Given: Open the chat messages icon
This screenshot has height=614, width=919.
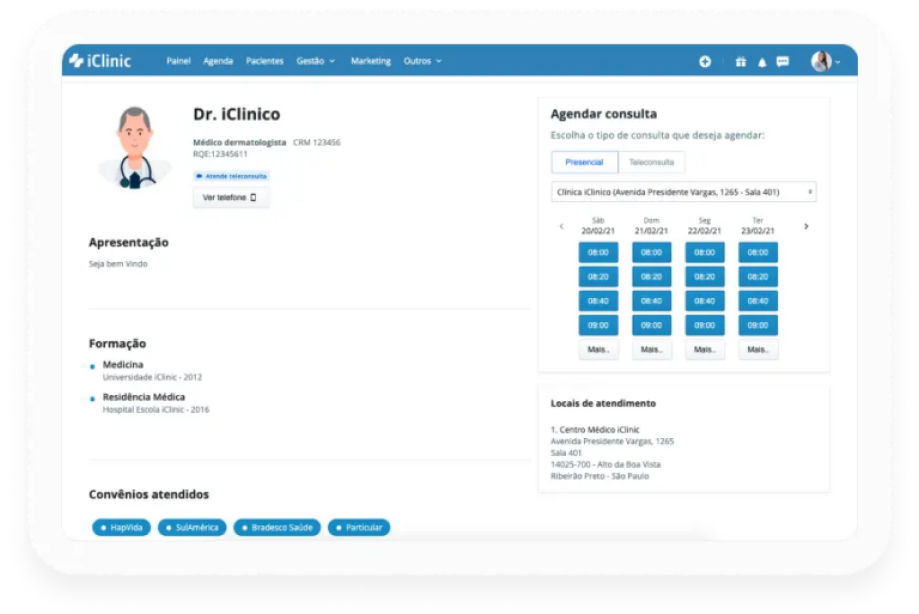Looking at the screenshot, I should [783, 61].
